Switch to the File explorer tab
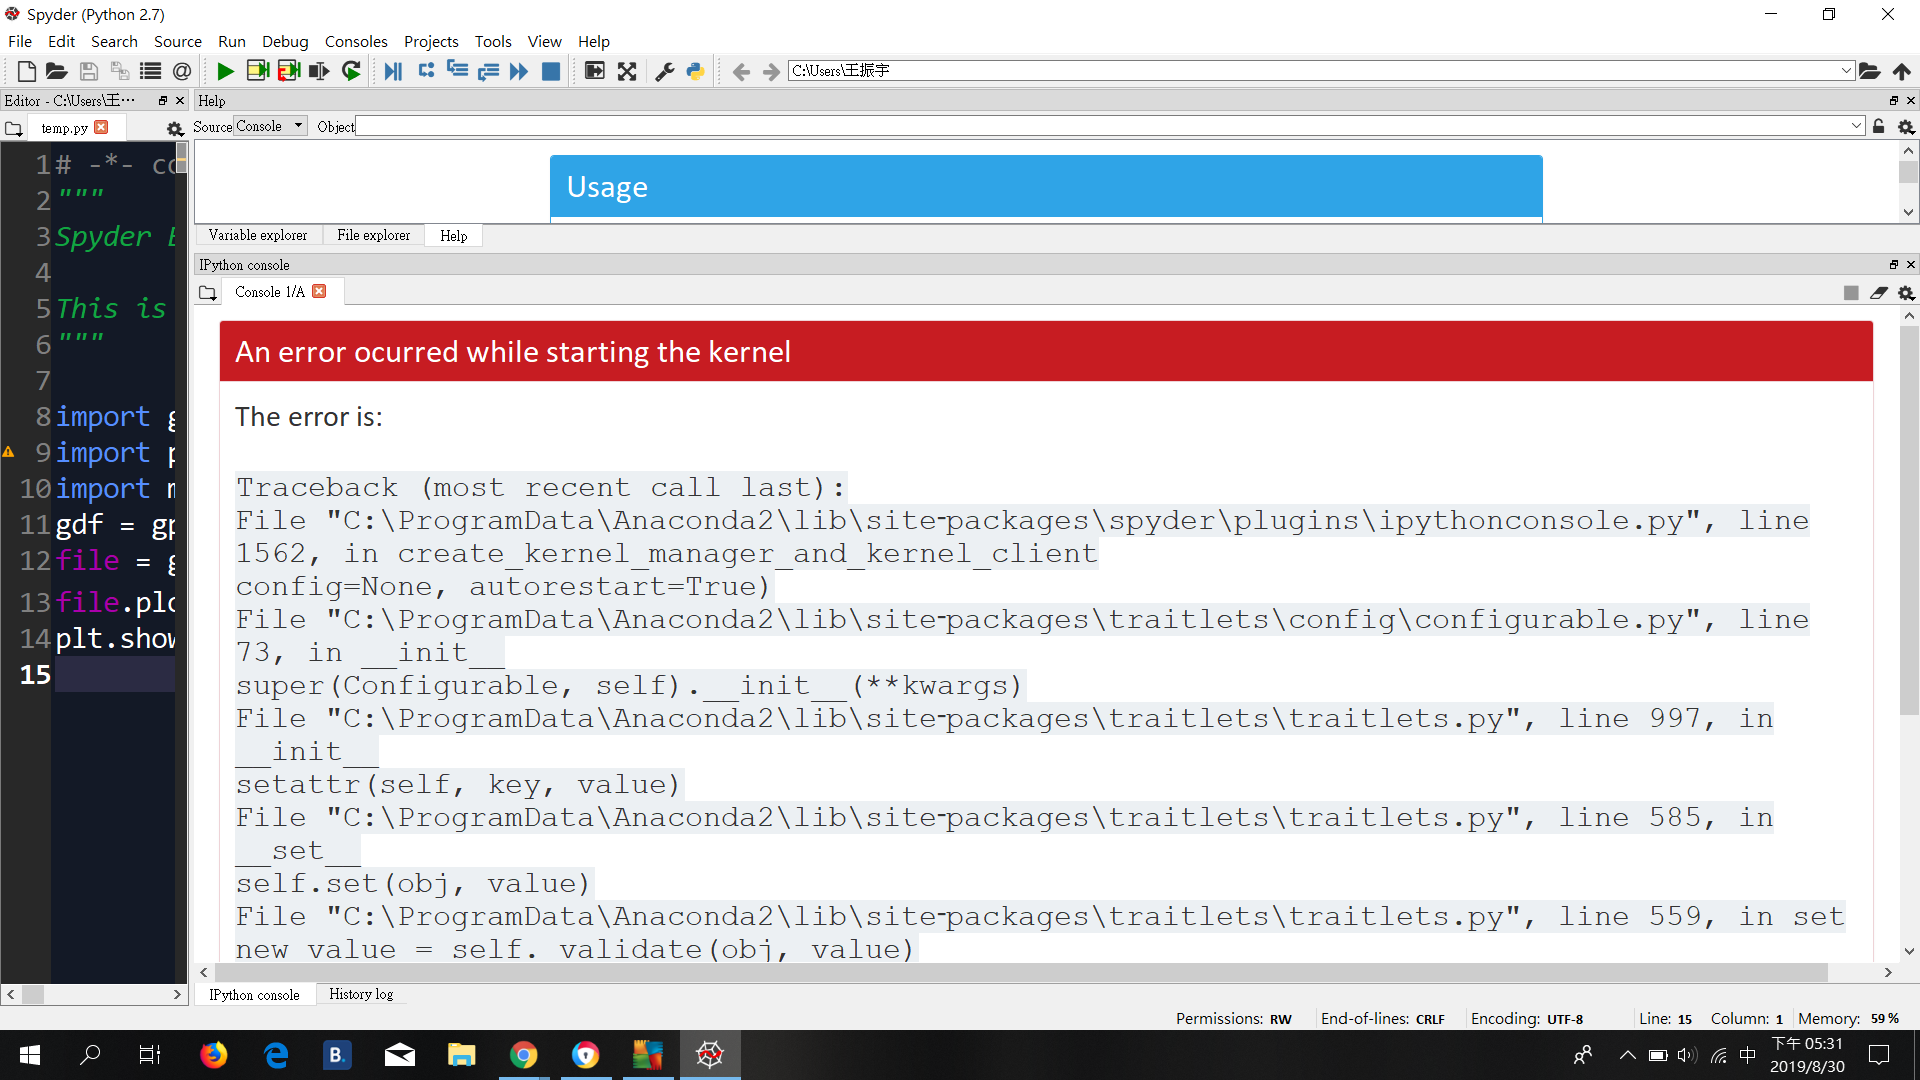Screen dimensions: 1920x1080 tap(373, 235)
